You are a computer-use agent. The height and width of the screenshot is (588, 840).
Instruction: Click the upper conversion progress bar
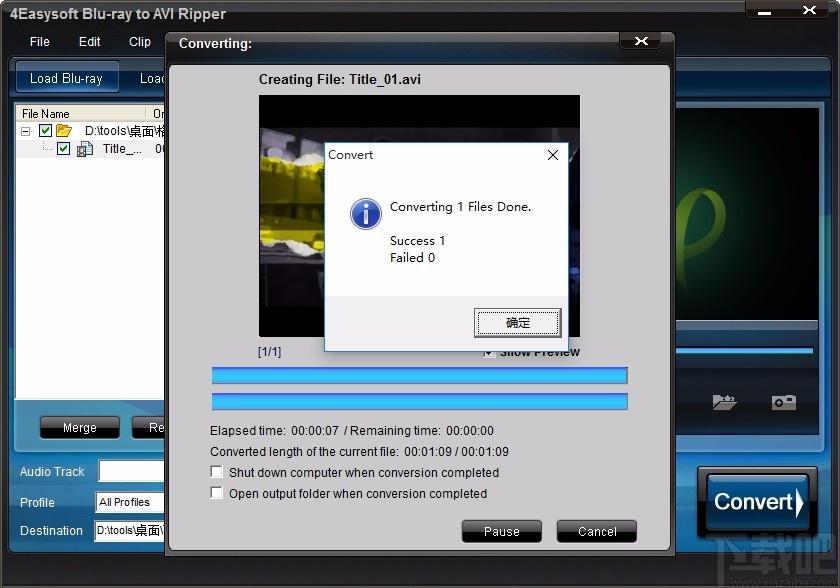pos(419,375)
